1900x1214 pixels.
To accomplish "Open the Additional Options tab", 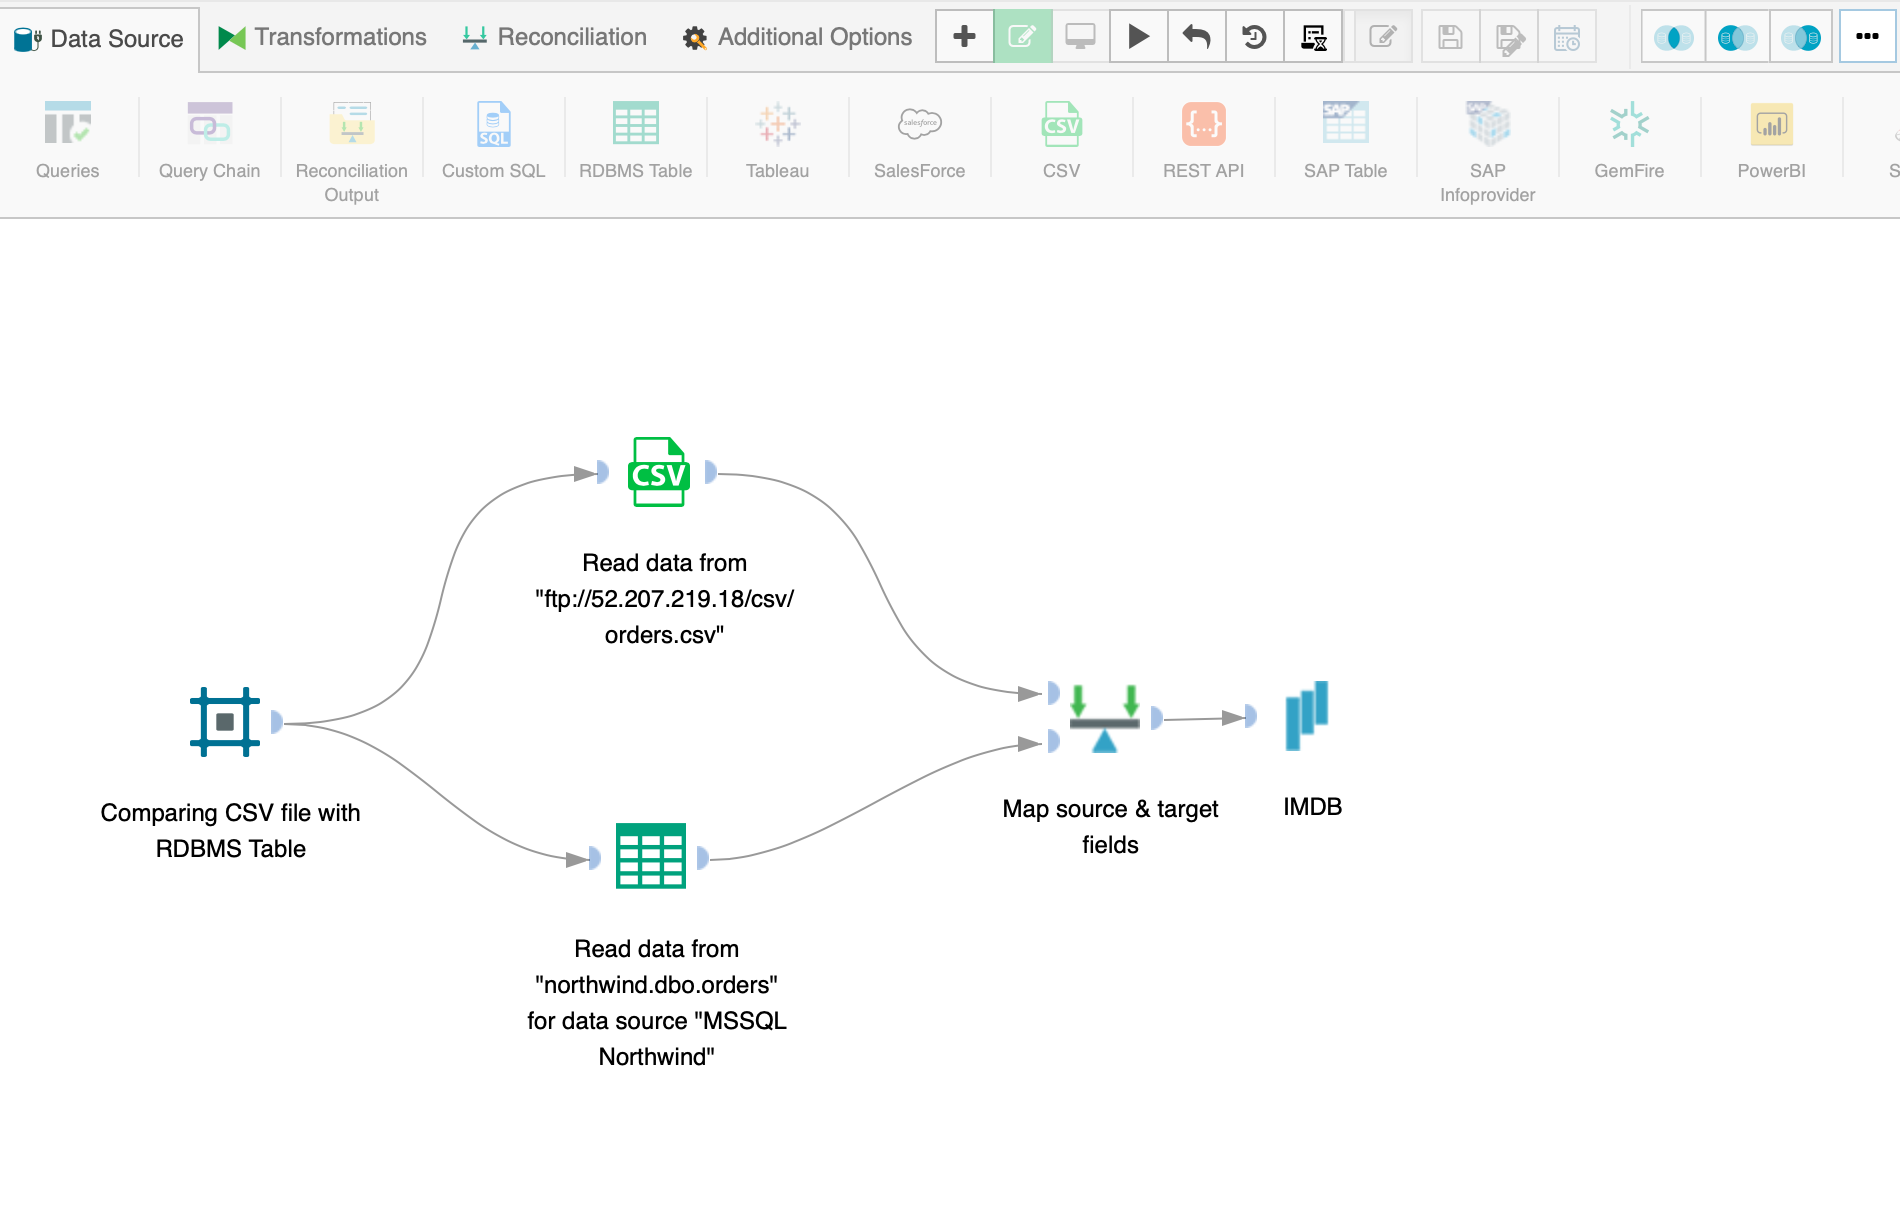I will pyautogui.click(x=797, y=37).
